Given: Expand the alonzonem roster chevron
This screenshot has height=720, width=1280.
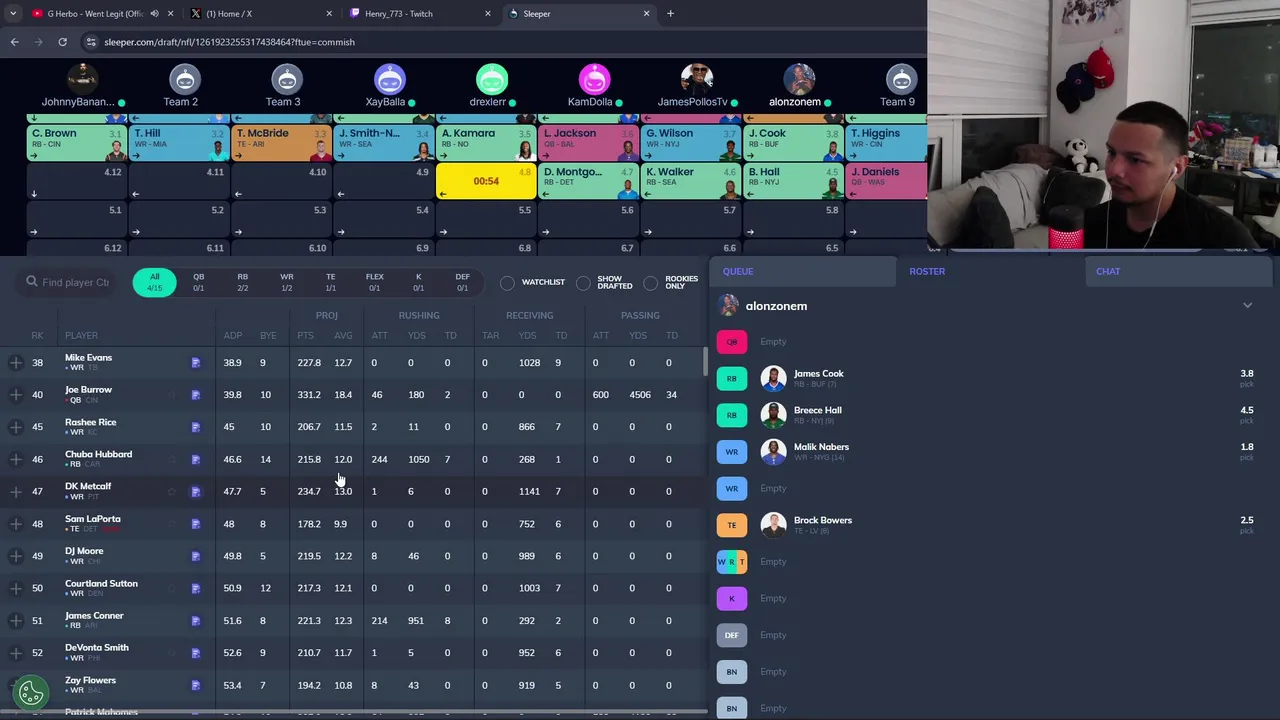Looking at the screenshot, I should pyautogui.click(x=1247, y=306).
